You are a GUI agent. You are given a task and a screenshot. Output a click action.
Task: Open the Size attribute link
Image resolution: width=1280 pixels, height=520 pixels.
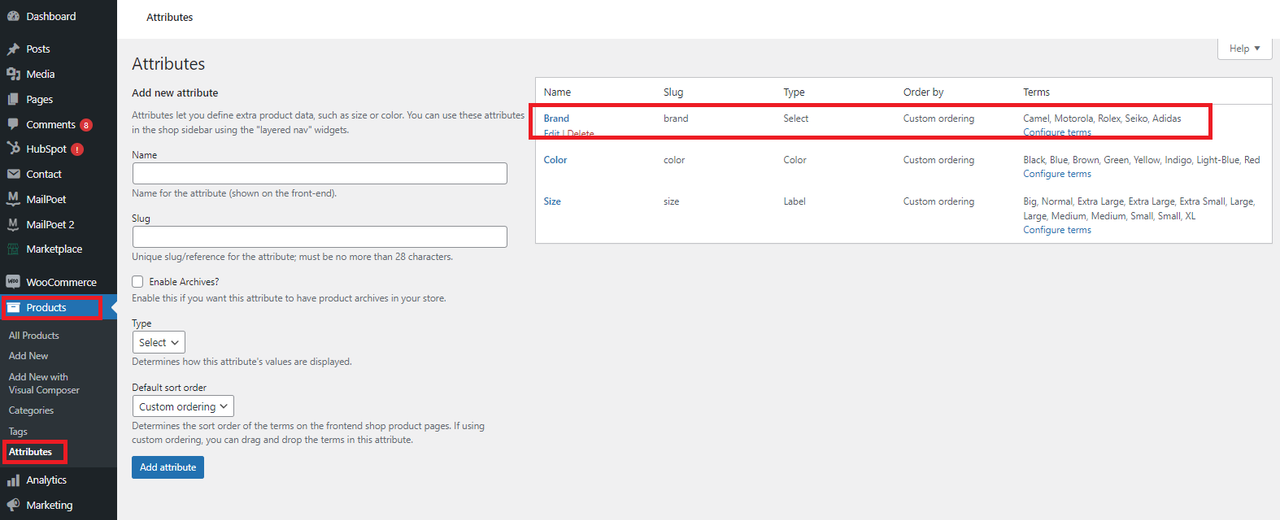552,201
